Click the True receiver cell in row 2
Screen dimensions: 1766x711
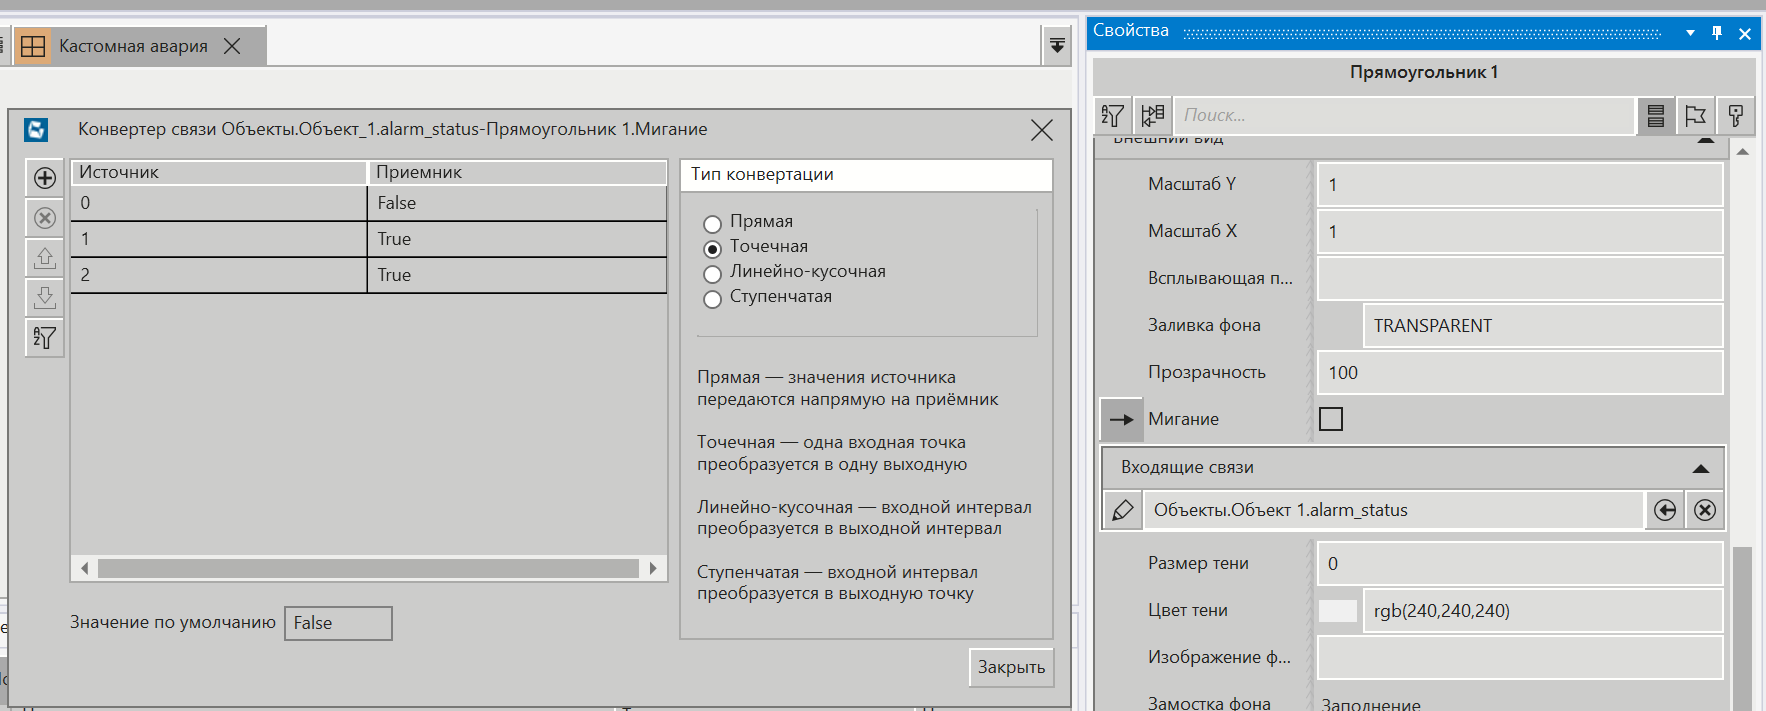pos(517,275)
